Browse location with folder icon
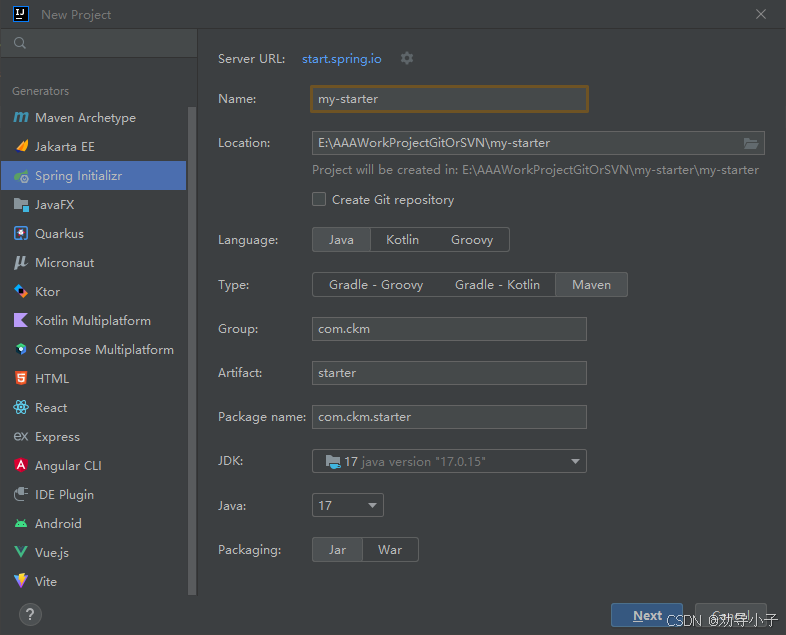786x635 pixels. tap(750, 143)
